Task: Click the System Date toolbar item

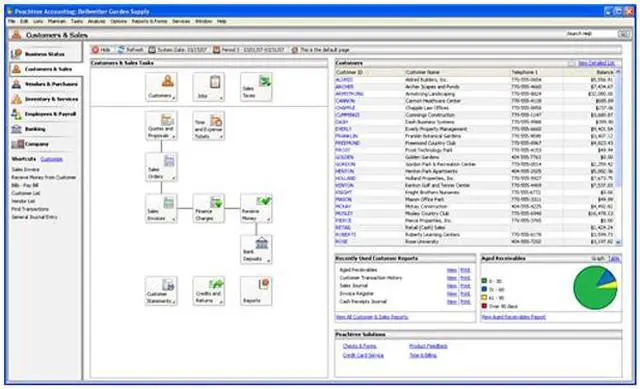Action: (x=178, y=50)
